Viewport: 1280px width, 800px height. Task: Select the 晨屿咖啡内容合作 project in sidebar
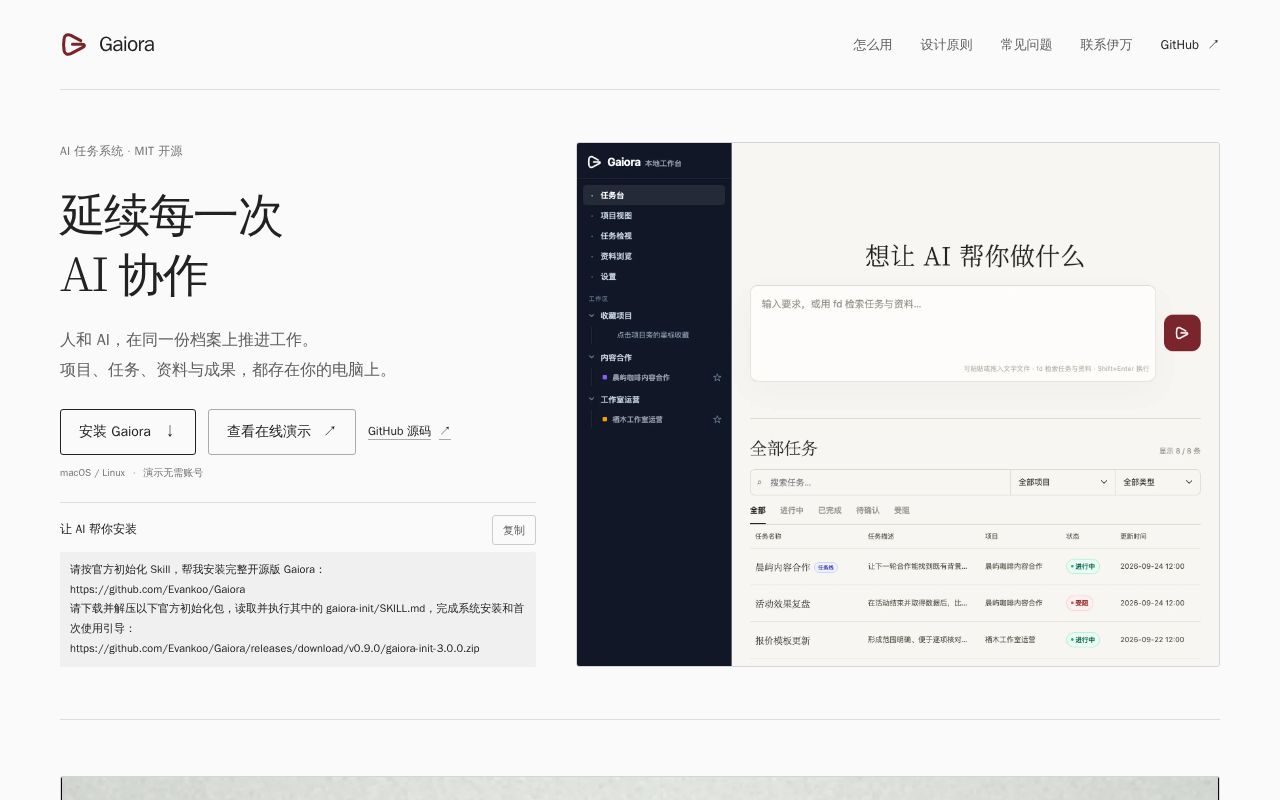tap(641, 378)
